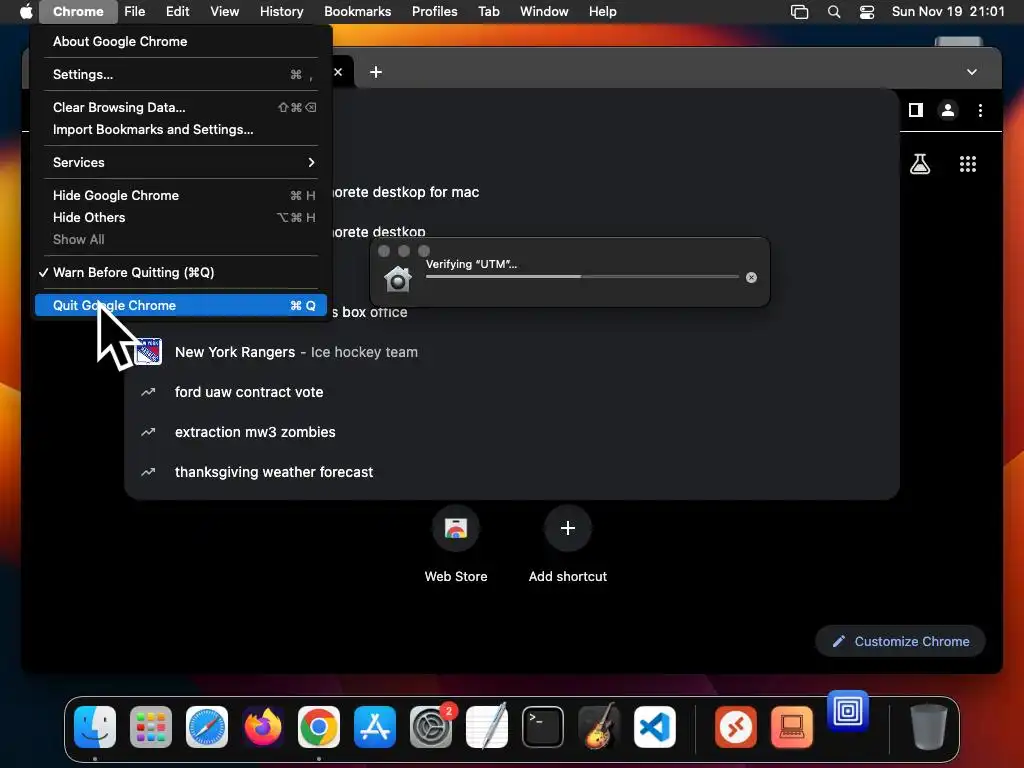Select extraction mw3 zombies suggestion
Viewport: 1024px width, 768px height.
point(513,432)
